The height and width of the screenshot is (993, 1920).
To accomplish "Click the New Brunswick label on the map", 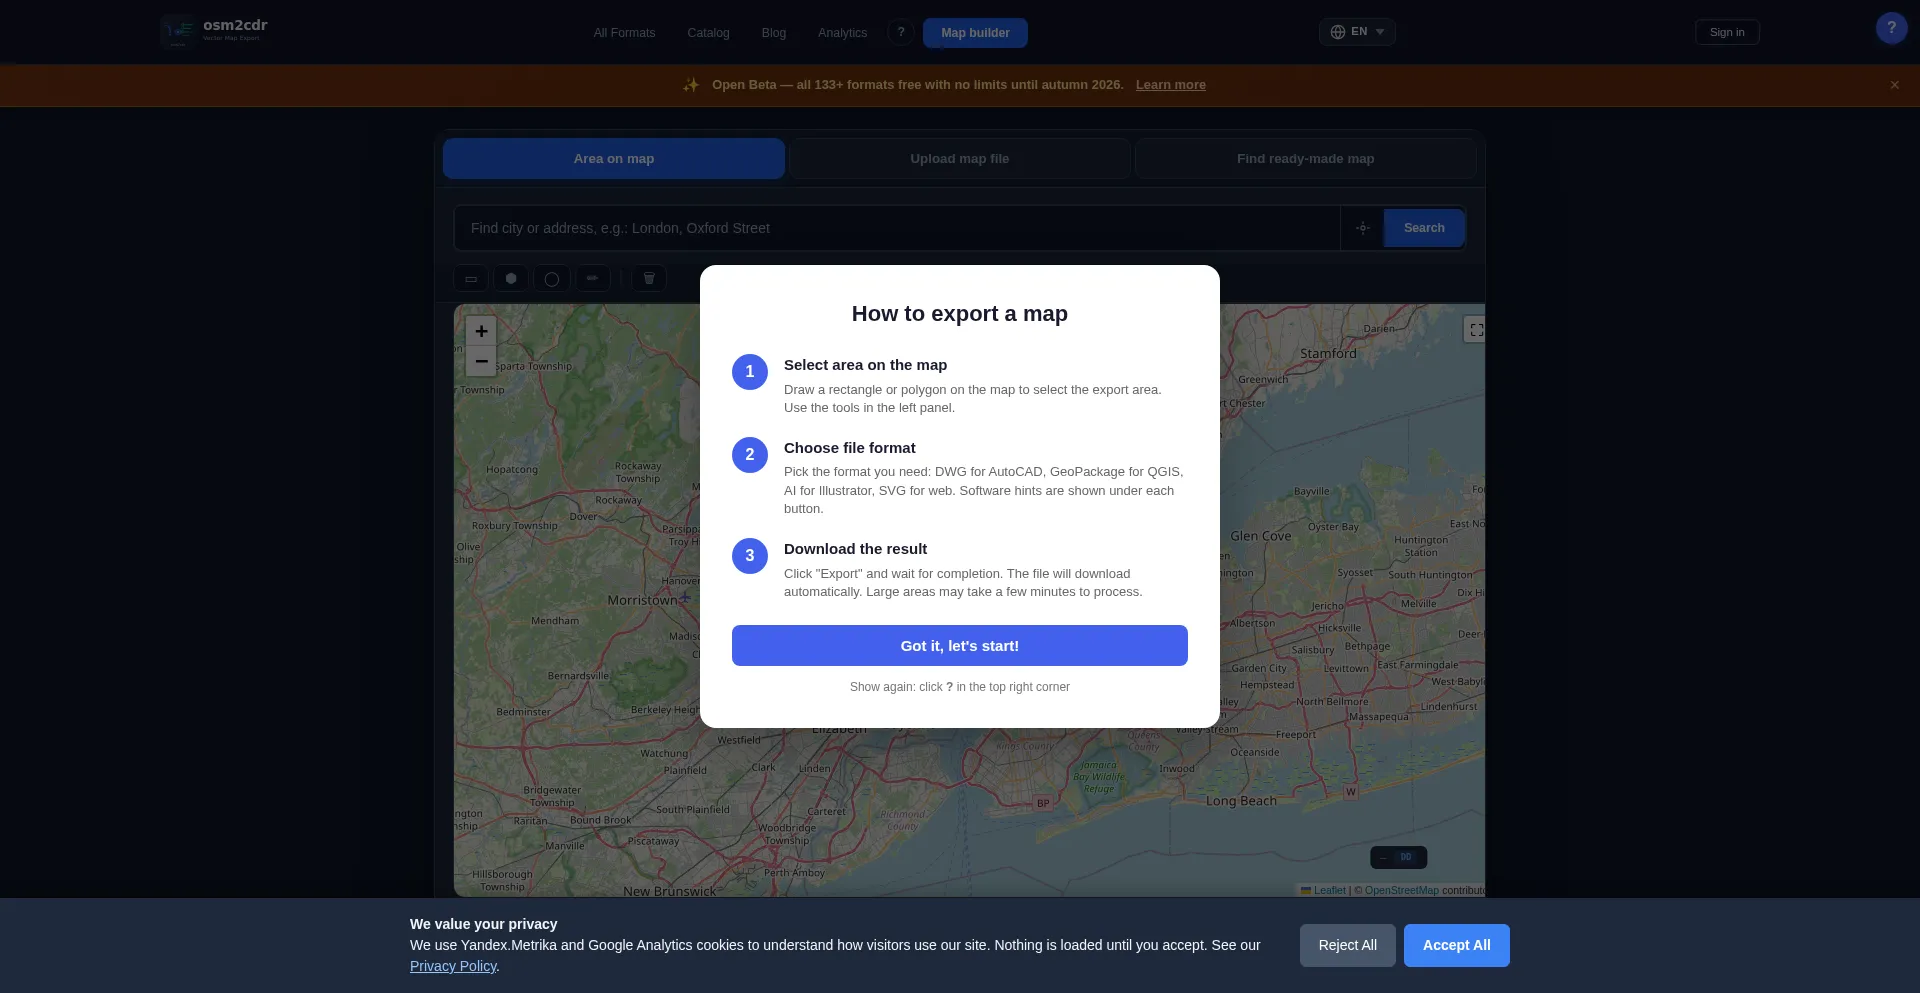I will coord(670,891).
